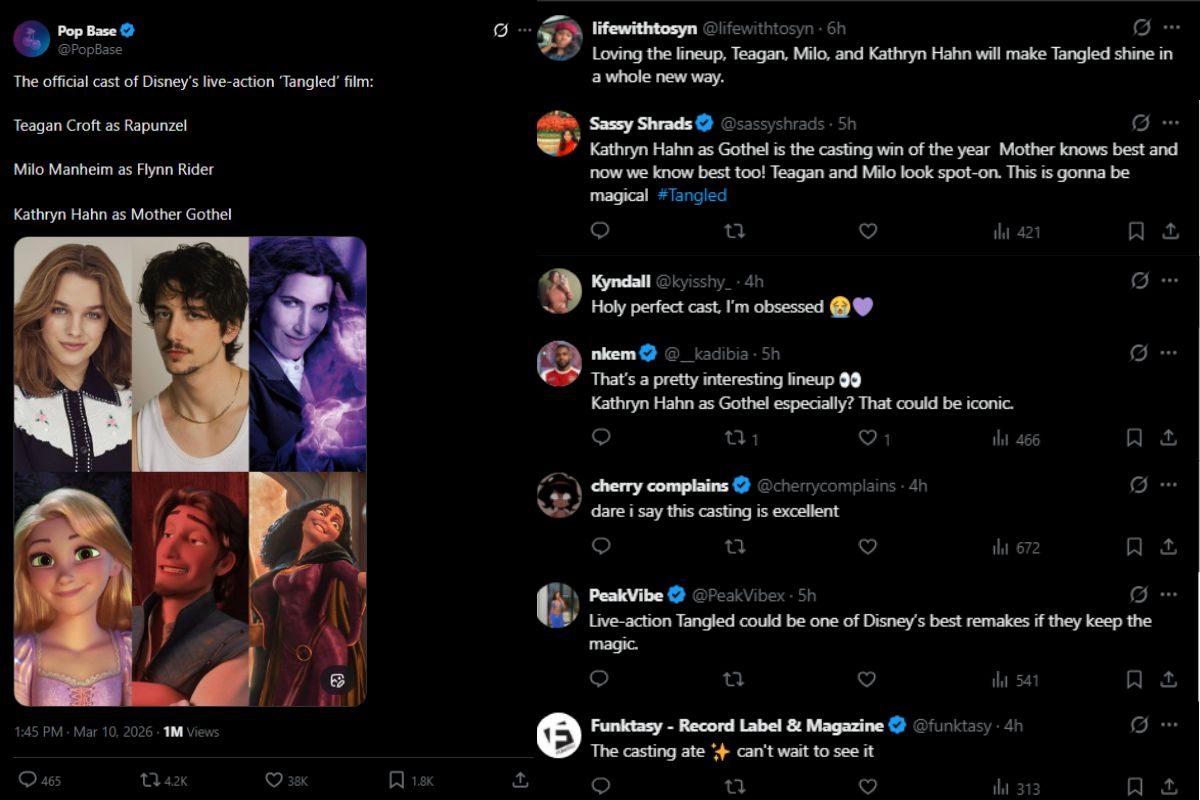Reply to the Pop Base main post
The image size is (1200, 800).
(x=28, y=780)
